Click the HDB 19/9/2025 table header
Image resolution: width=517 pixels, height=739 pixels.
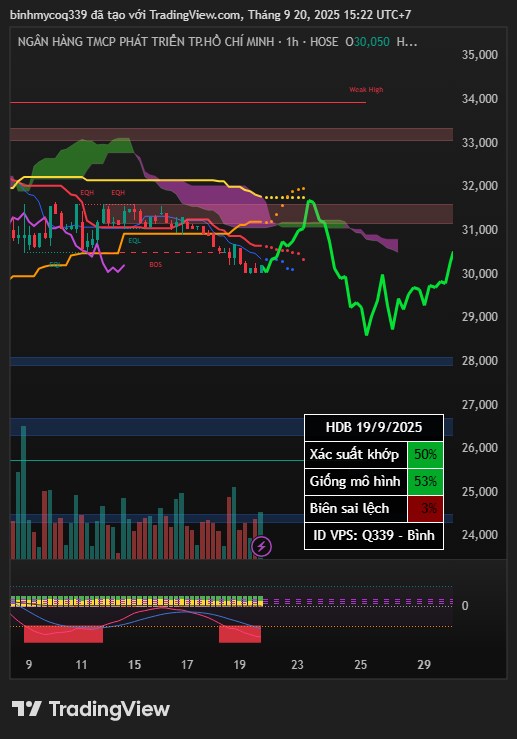[374, 427]
